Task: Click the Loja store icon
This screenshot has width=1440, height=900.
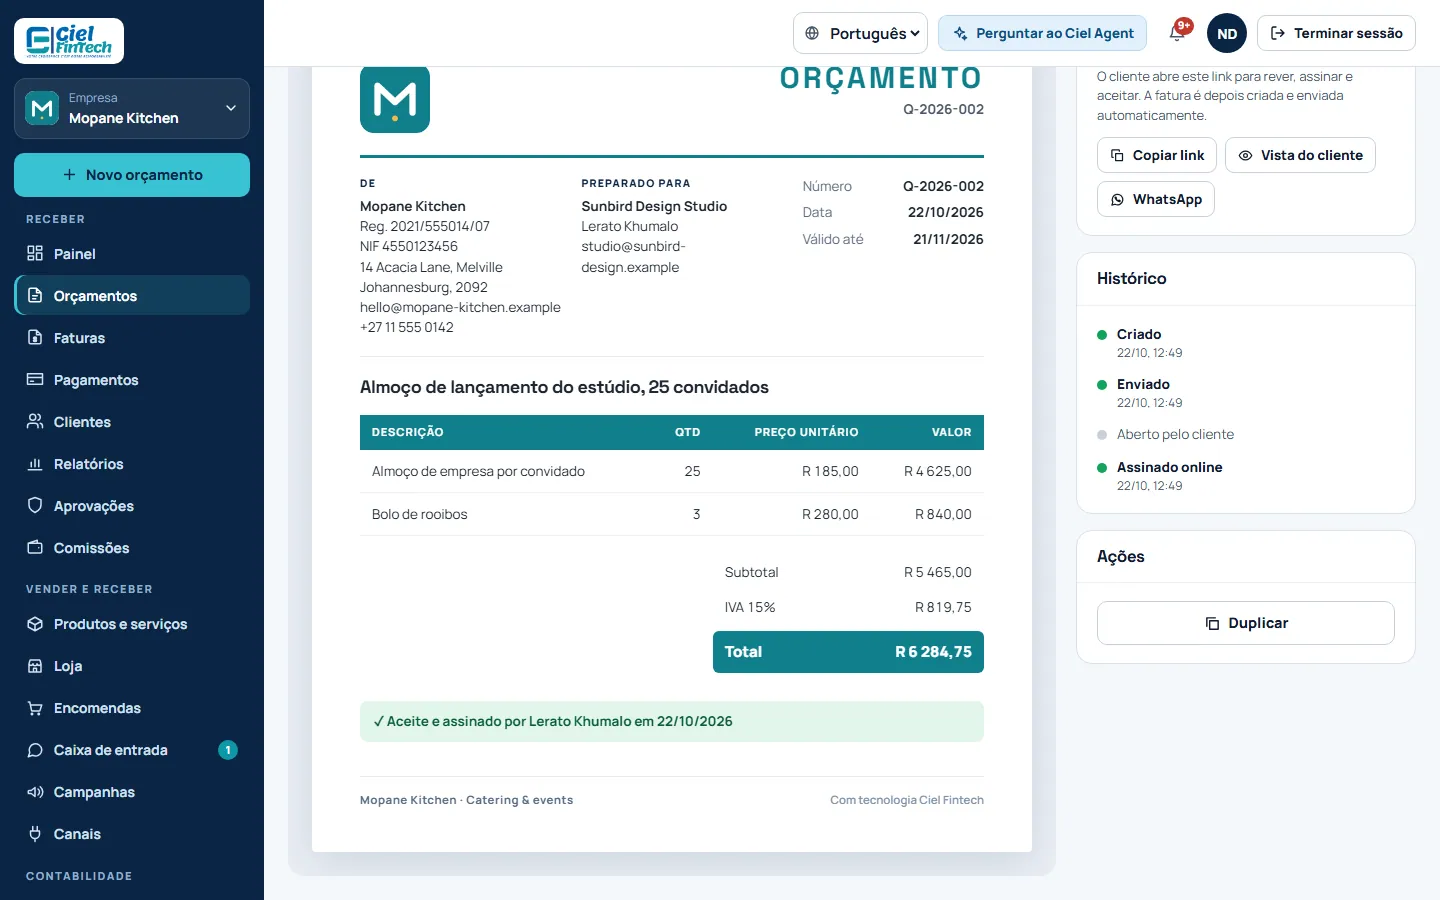Action: tap(35, 665)
